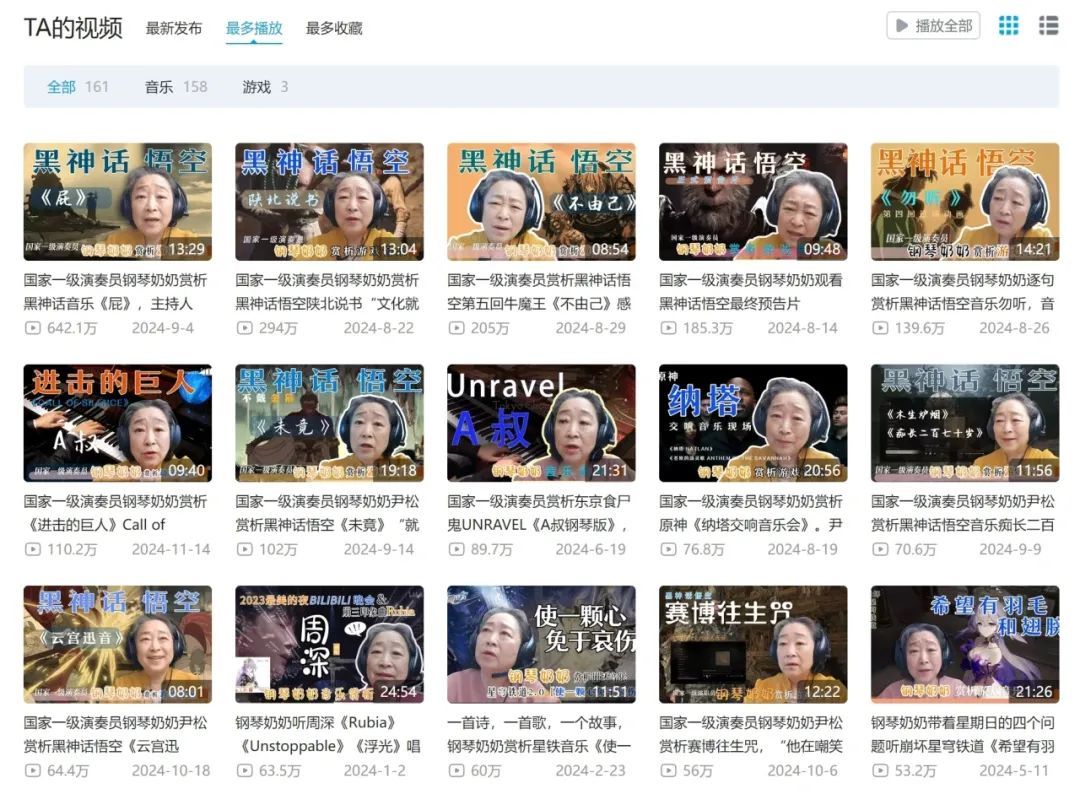Click title about 黑神话悟空《未竟》
Image resolution: width=1080 pixels, height=794 pixels.
(327, 513)
